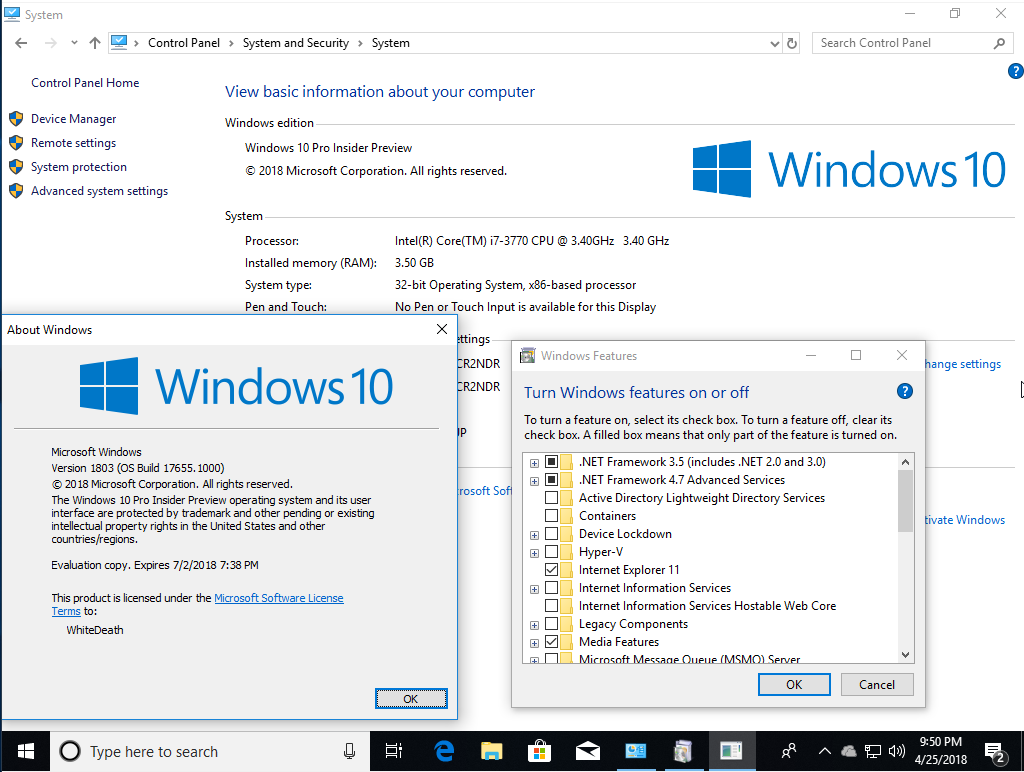Click the up-one-level arrow in Control Panel

coord(95,43)
